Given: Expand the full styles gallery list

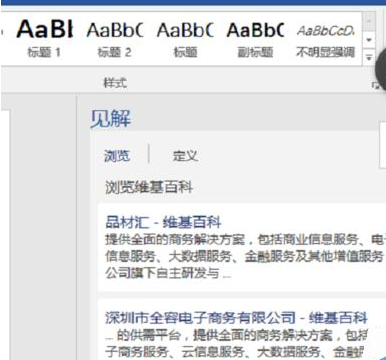Looking at the screenshot, I should (x=369, y=57).
